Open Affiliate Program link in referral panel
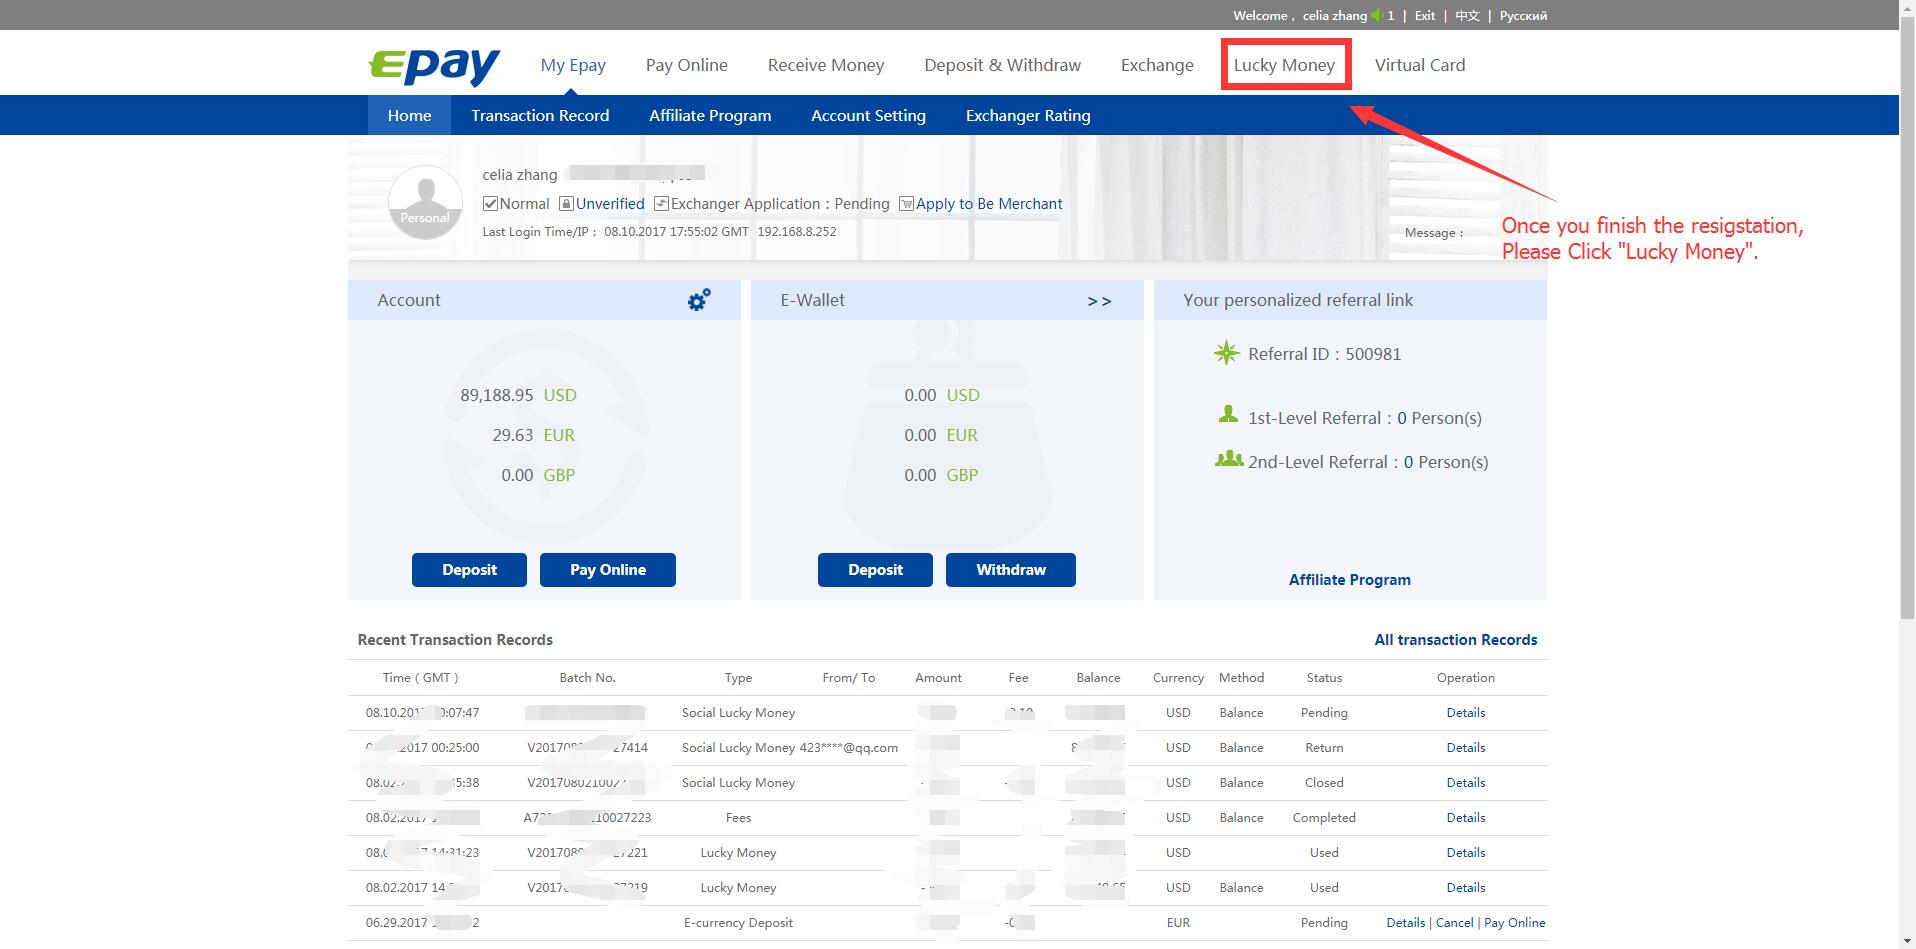 coord(1349,580)
